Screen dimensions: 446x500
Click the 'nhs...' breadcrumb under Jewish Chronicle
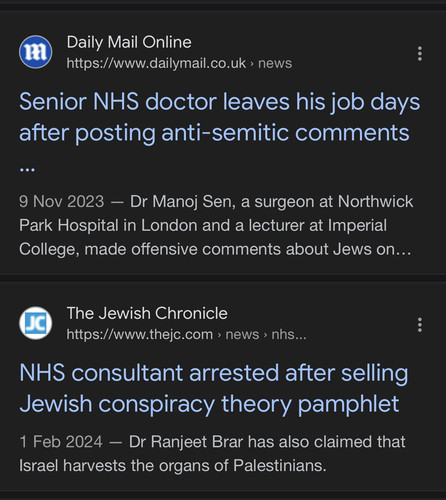click(289, 334)
